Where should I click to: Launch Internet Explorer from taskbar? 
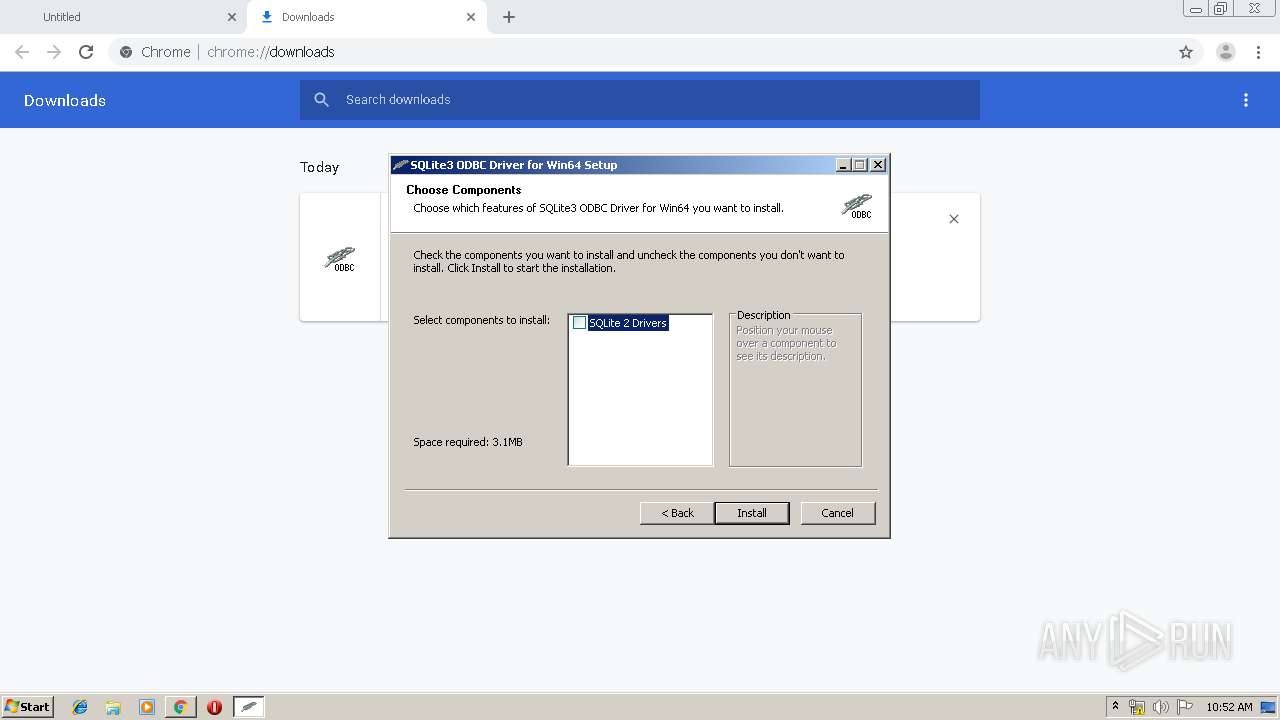coord(80,707)
